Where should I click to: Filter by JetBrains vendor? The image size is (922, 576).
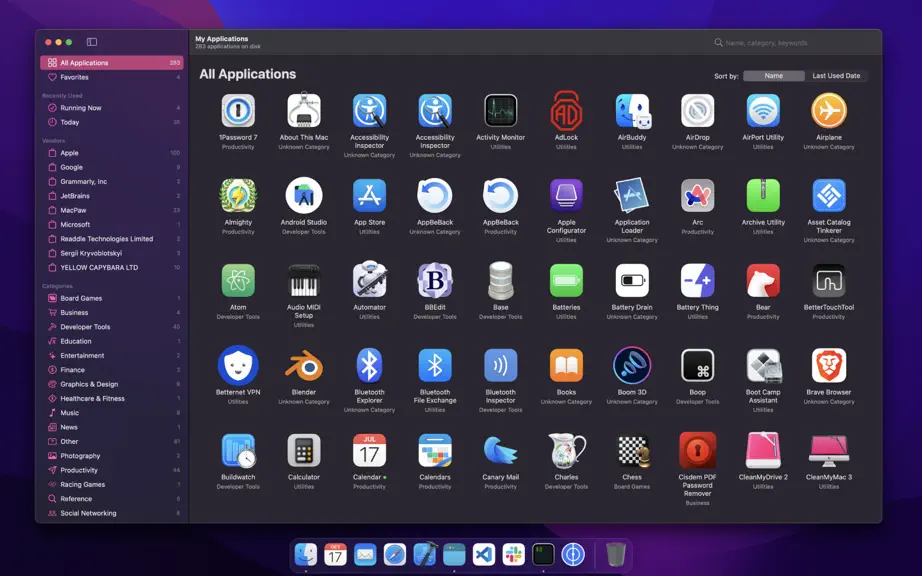(x=112, y=196)
